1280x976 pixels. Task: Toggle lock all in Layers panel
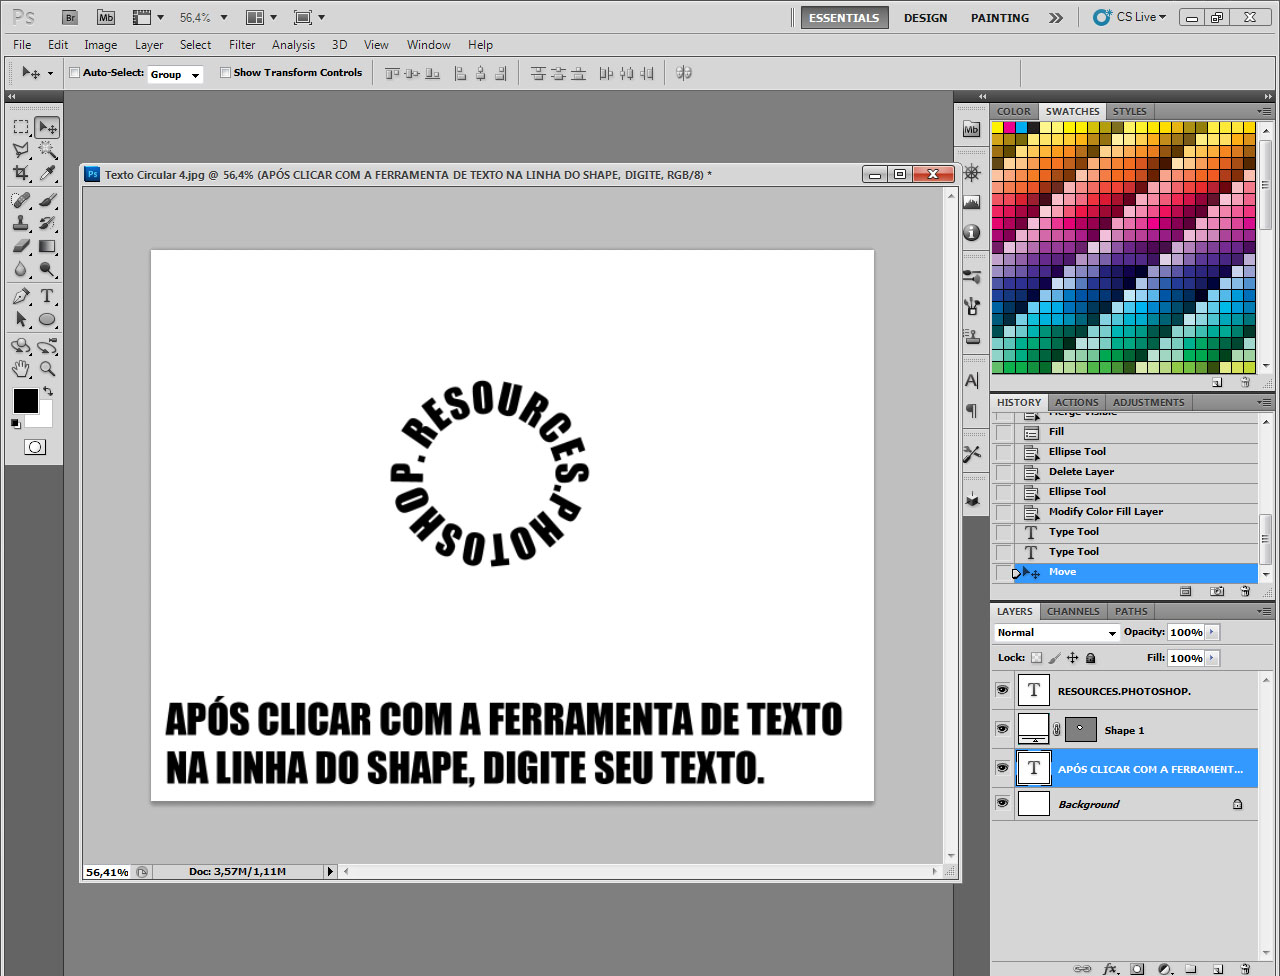tap(1090, 658)
